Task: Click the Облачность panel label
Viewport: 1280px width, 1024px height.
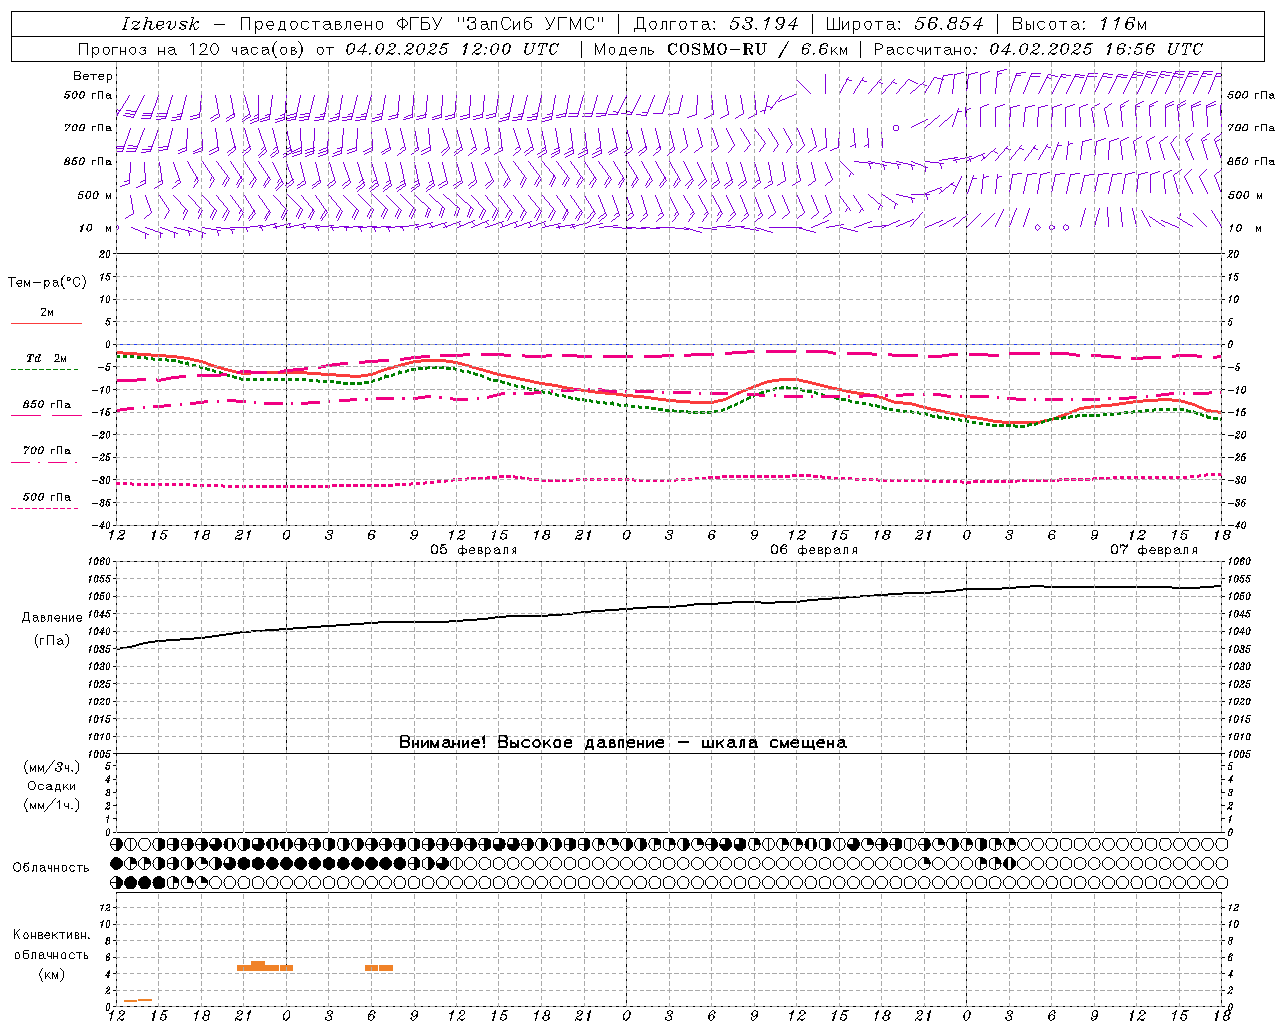Action: point(51,868)
